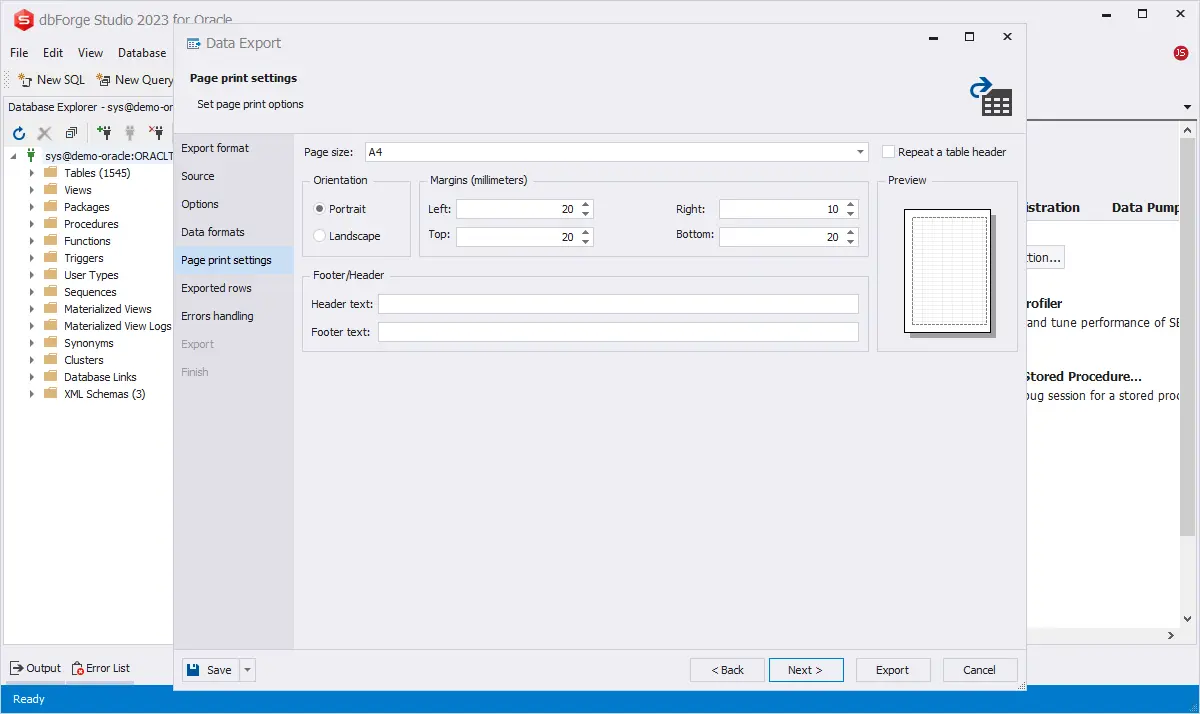
Task: Click the Collapse All icon in Database Explorer
Action: 71,133
